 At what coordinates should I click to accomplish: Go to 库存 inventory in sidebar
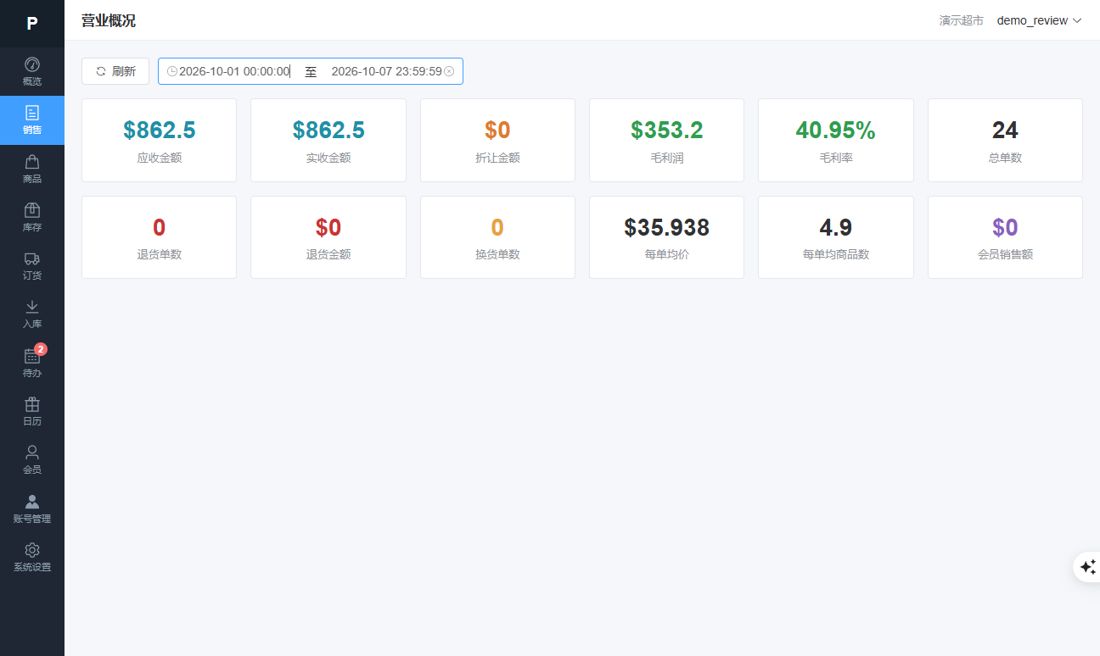click(x=32, y=217)
